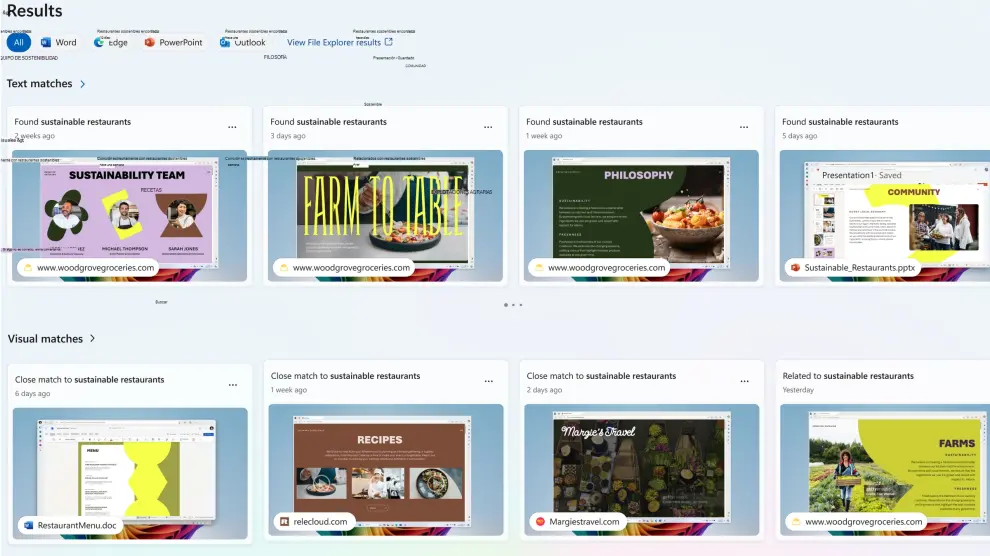This screenshot has width=990, height=556.
Task: Open more options on Philosophy card
Action: click(x=744, y=127)
